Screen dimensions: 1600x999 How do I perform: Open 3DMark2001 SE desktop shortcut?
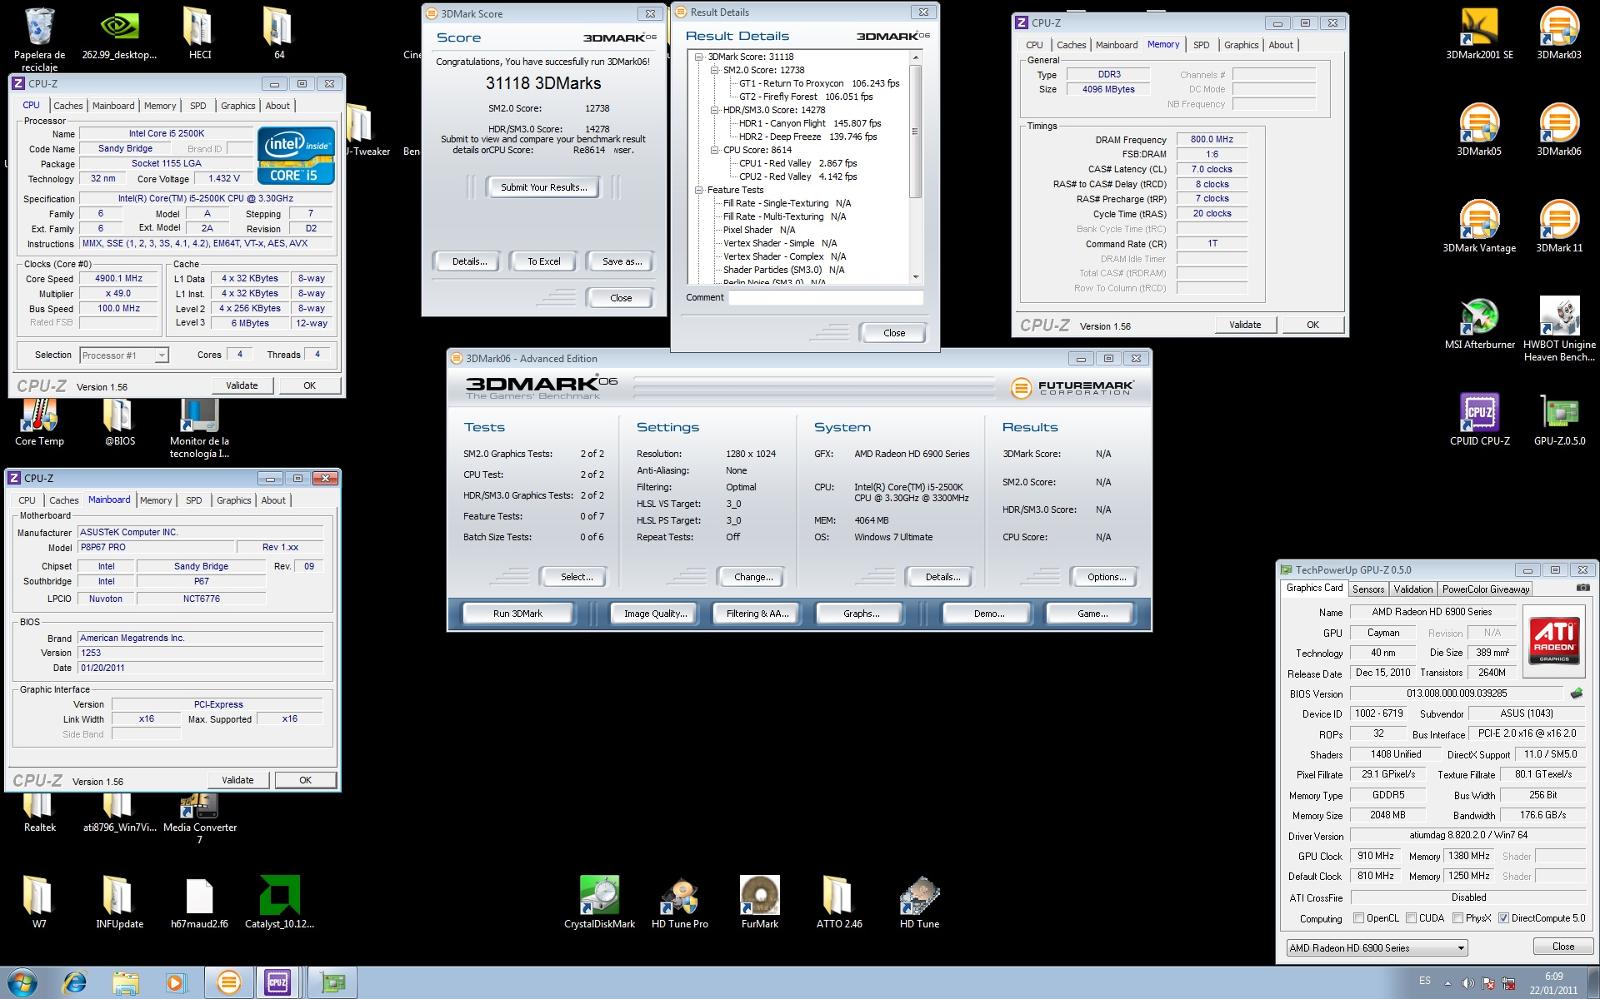(x=1479, y=33)
